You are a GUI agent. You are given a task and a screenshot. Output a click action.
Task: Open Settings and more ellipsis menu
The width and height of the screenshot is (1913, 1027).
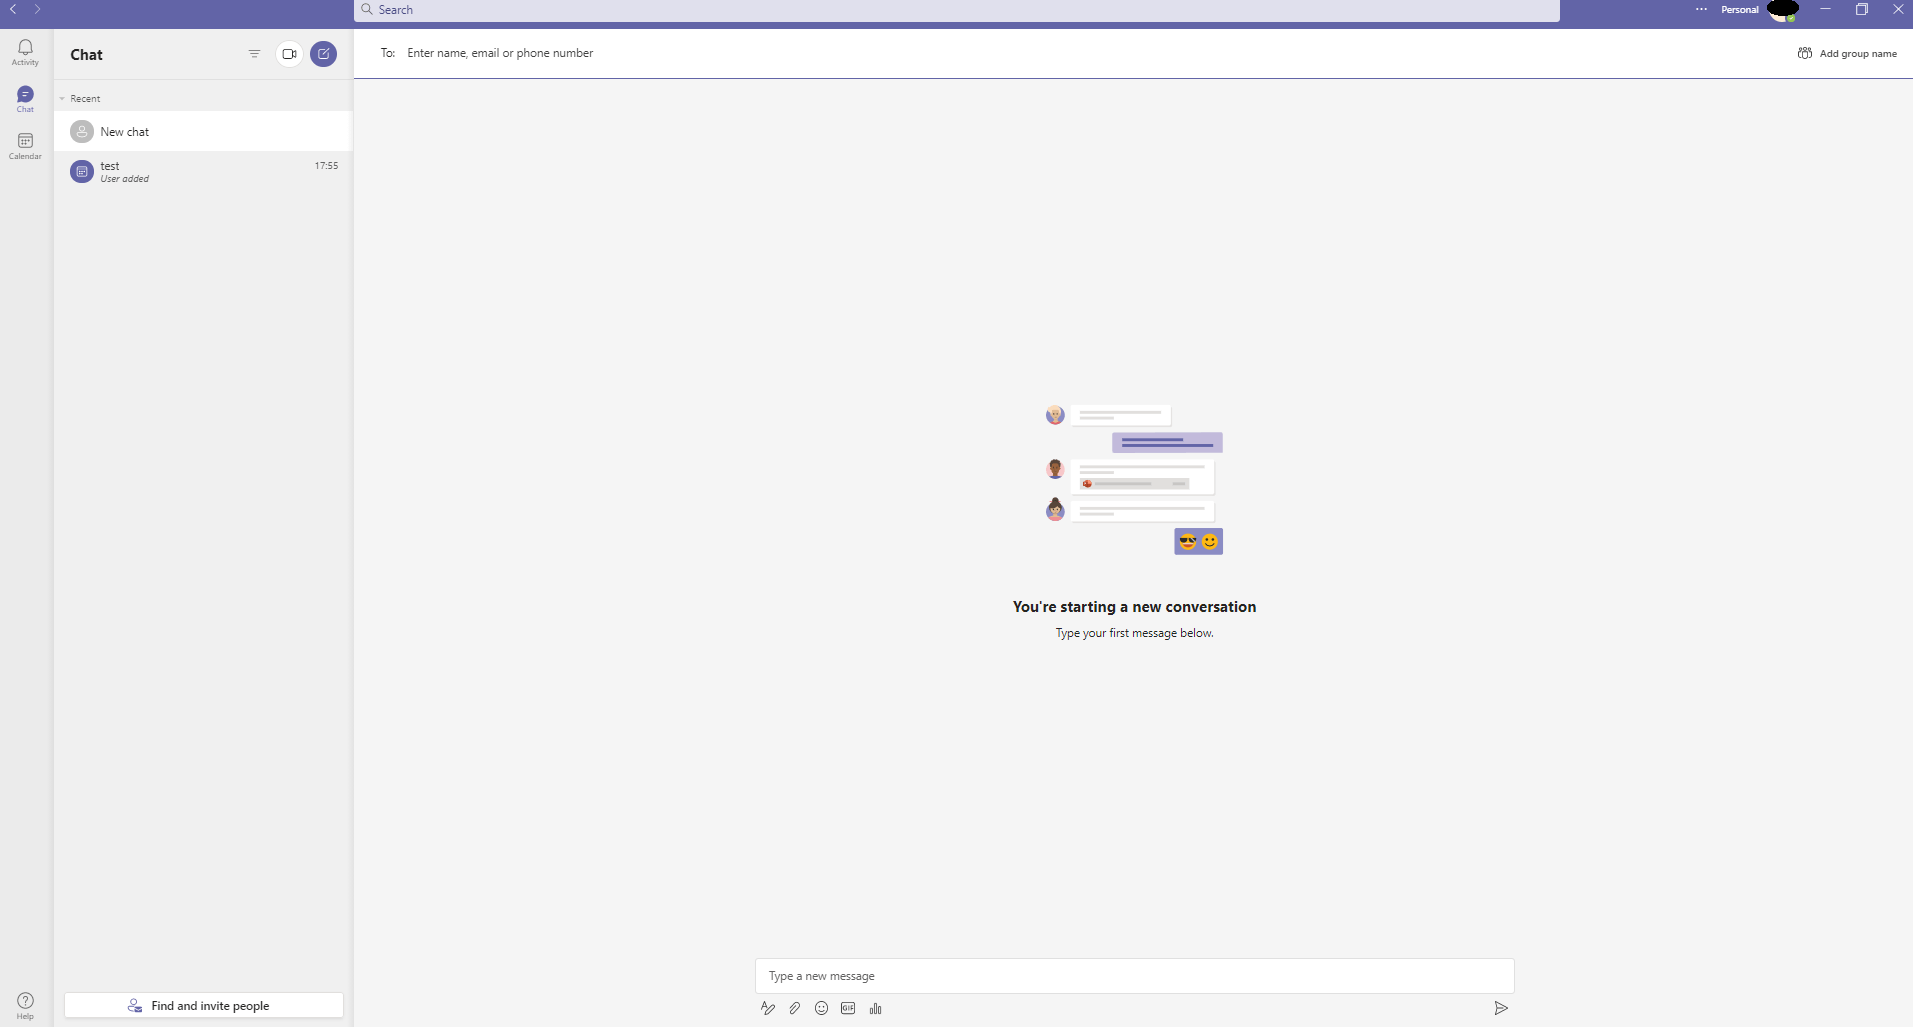coord(1701,9)
